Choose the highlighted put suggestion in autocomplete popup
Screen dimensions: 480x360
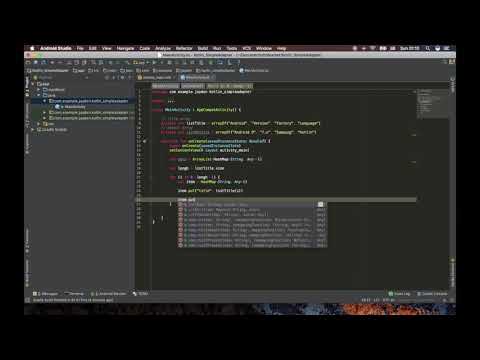tap(252, 205)
